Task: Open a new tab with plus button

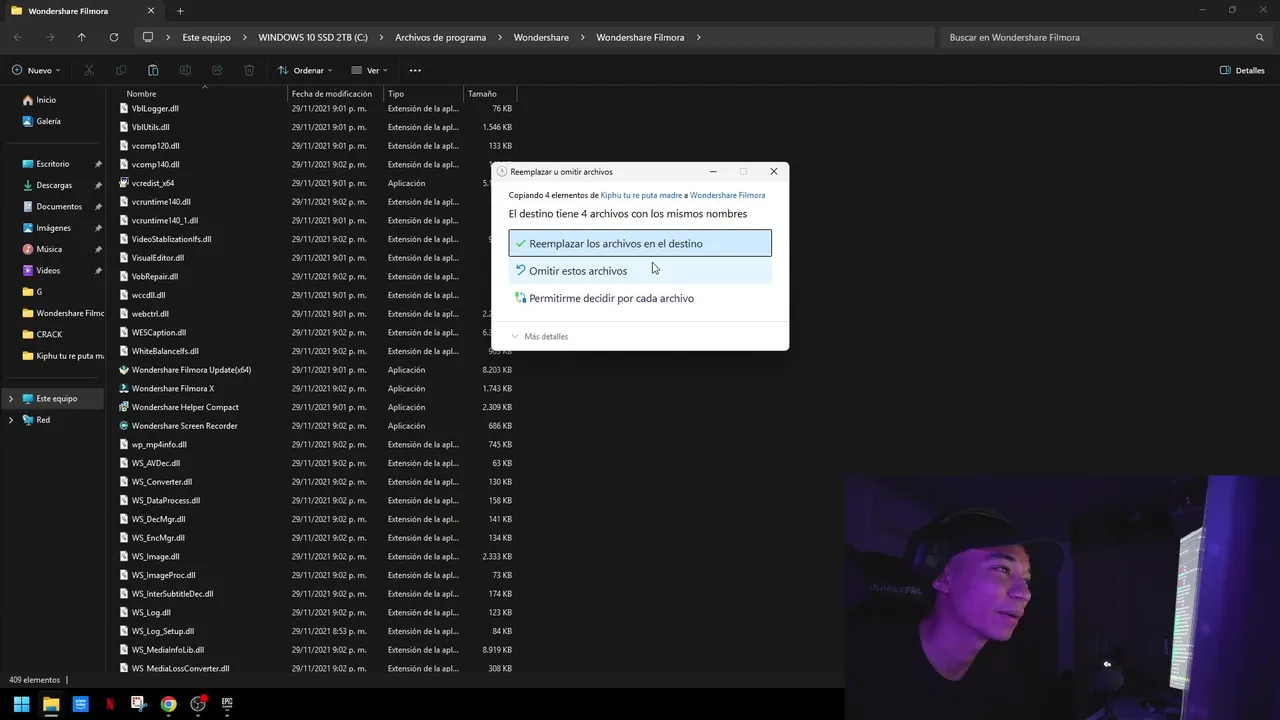Action: (180, 11)
